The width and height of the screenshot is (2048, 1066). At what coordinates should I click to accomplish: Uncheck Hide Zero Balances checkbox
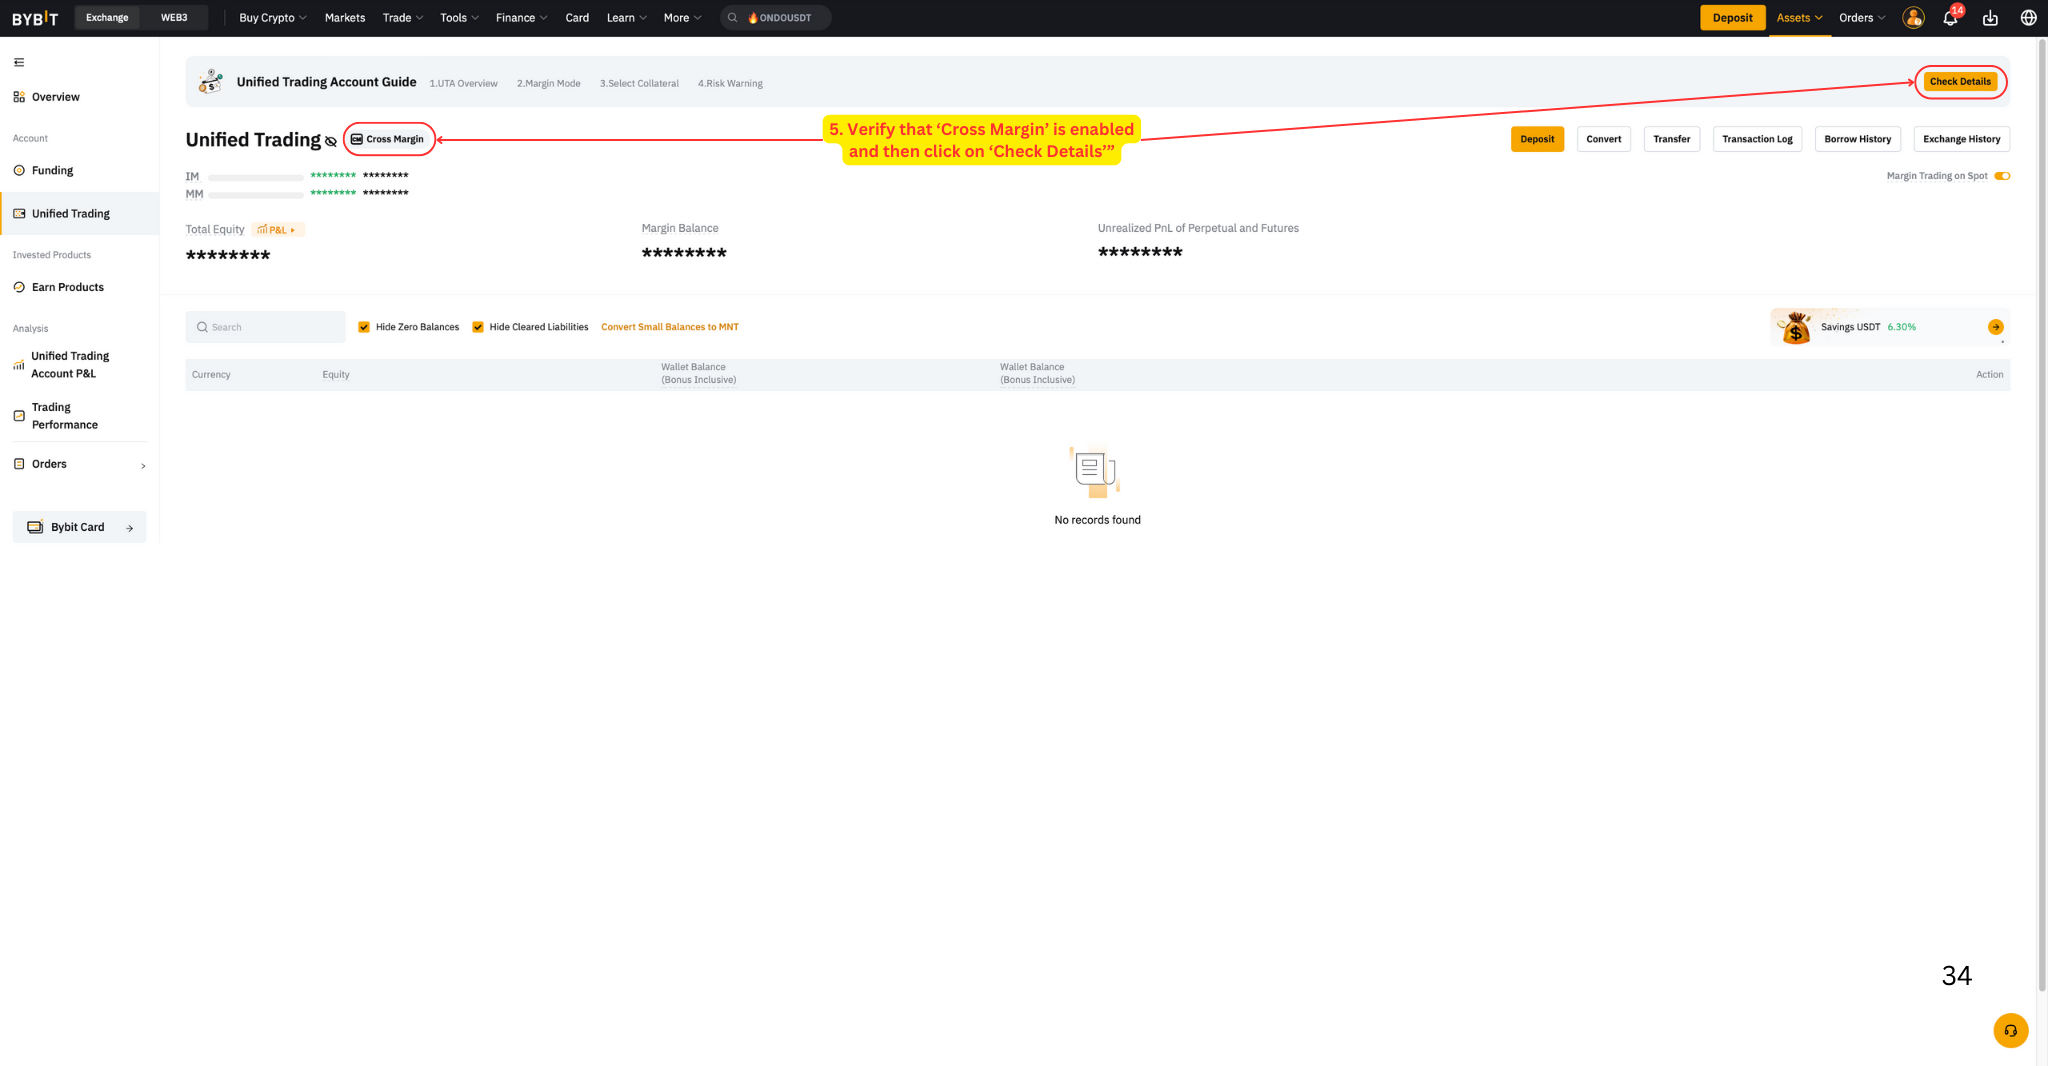coord(364,327)
